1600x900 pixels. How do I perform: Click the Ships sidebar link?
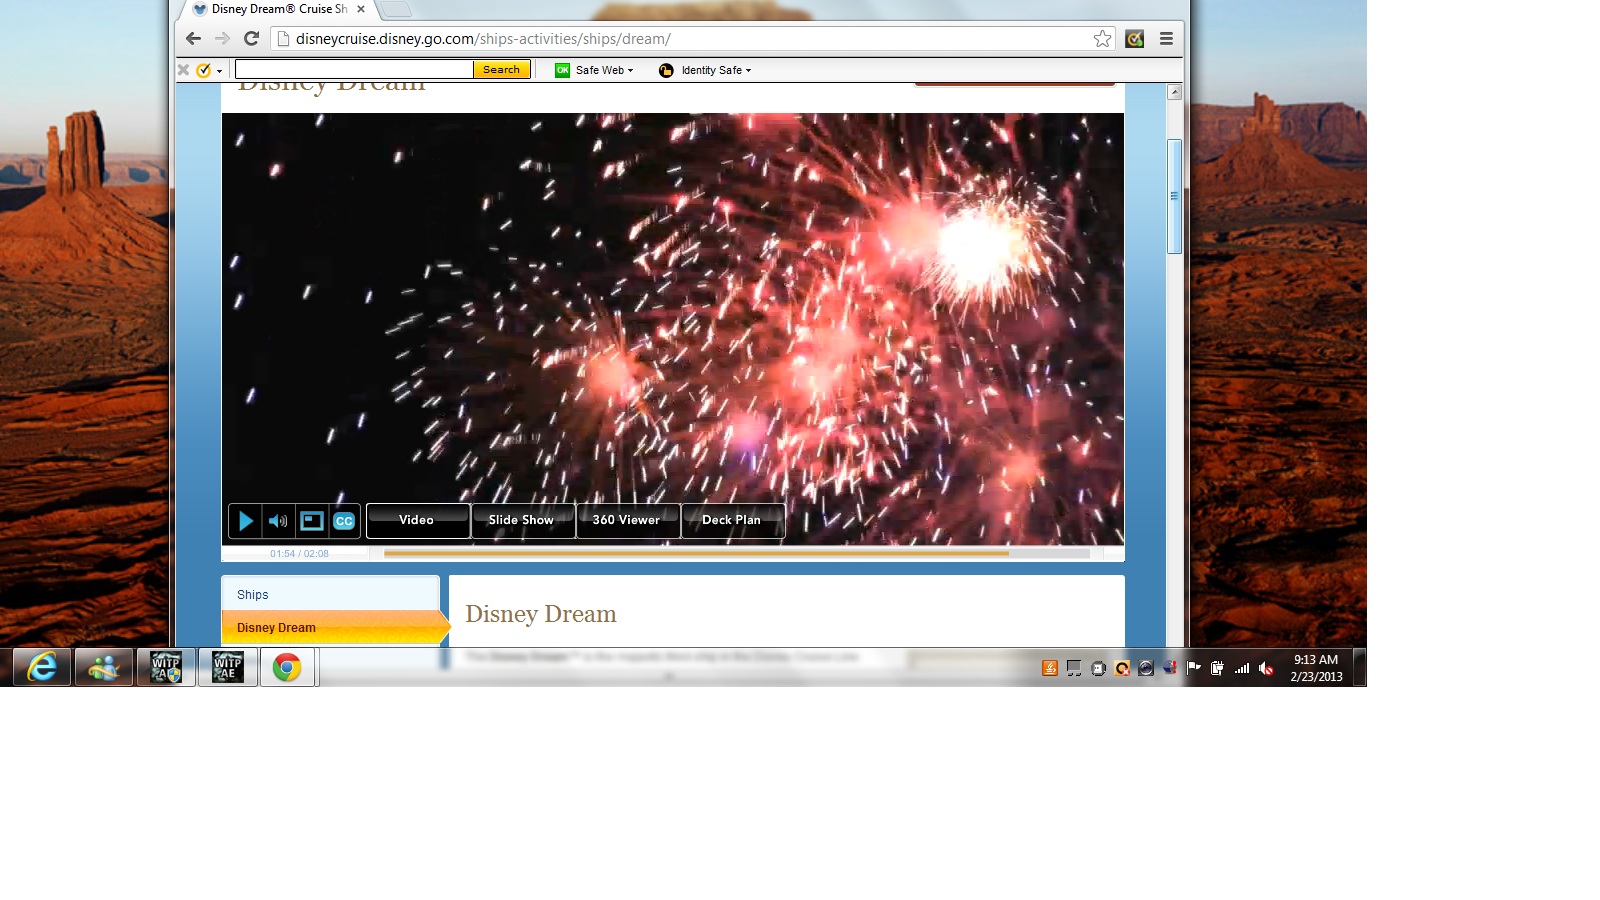click(253, 595)
